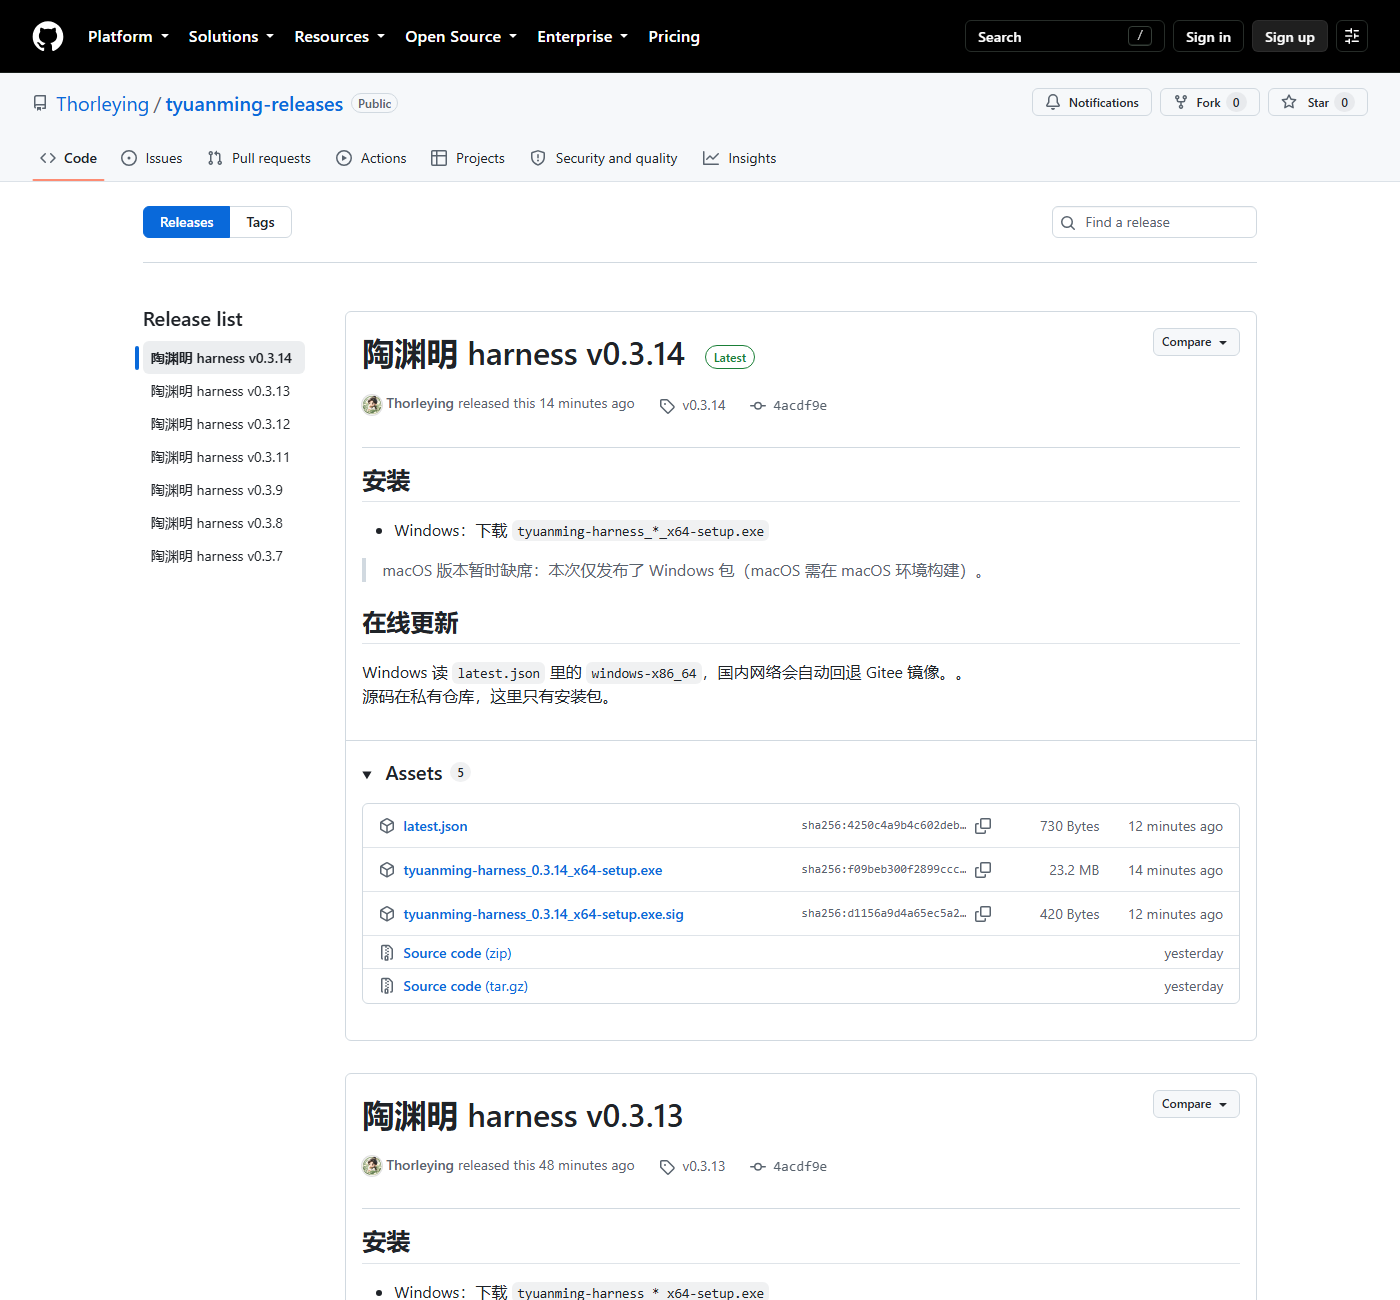Open the tyuanming-releases repository link
The width and height of the screenshot is (1400, 1300).
254,104
